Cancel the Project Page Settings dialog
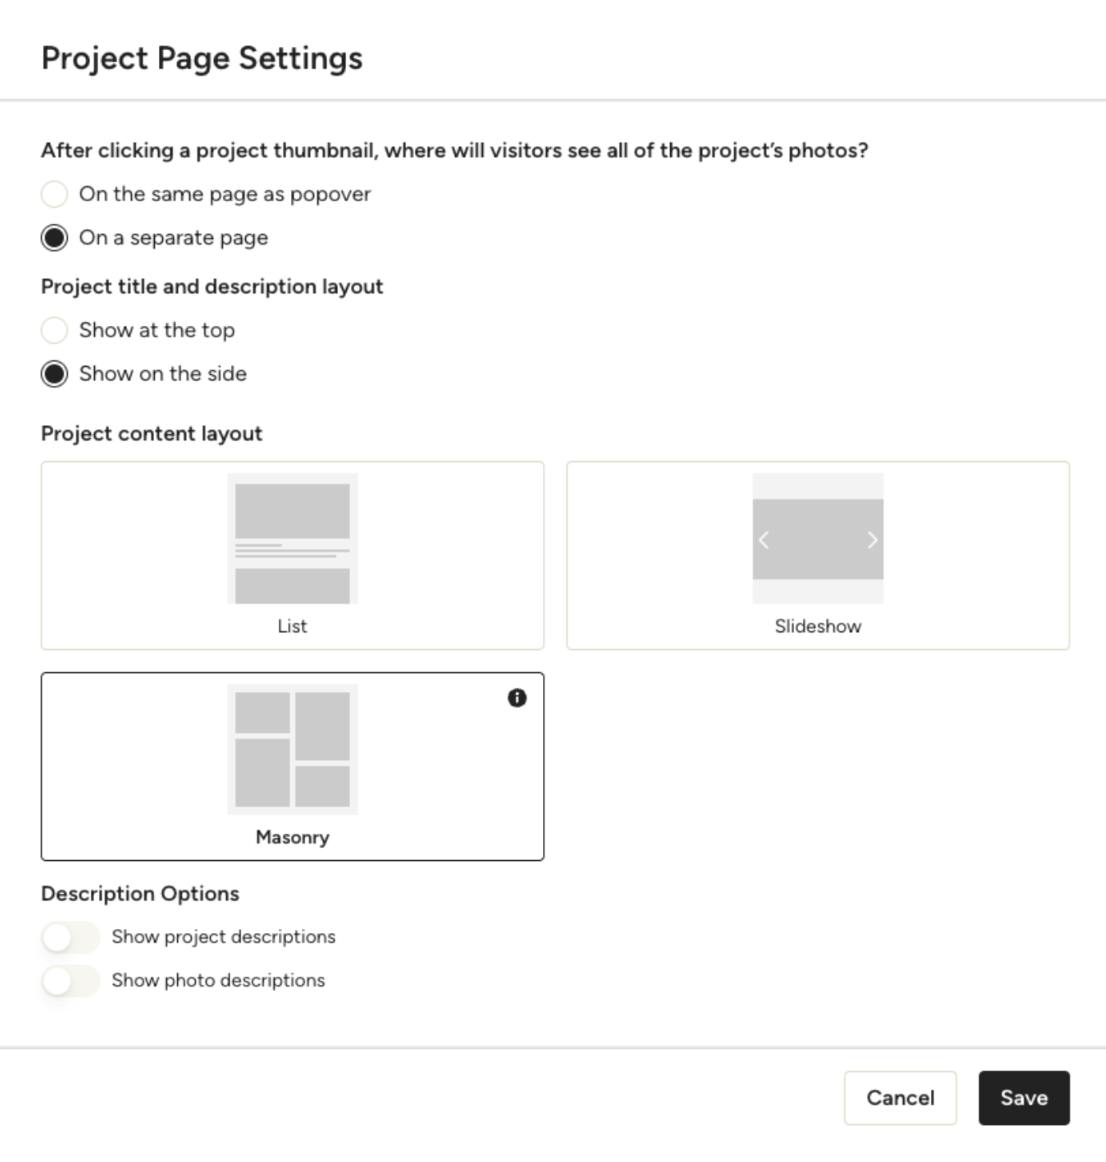 click(x=900, y=1098)
